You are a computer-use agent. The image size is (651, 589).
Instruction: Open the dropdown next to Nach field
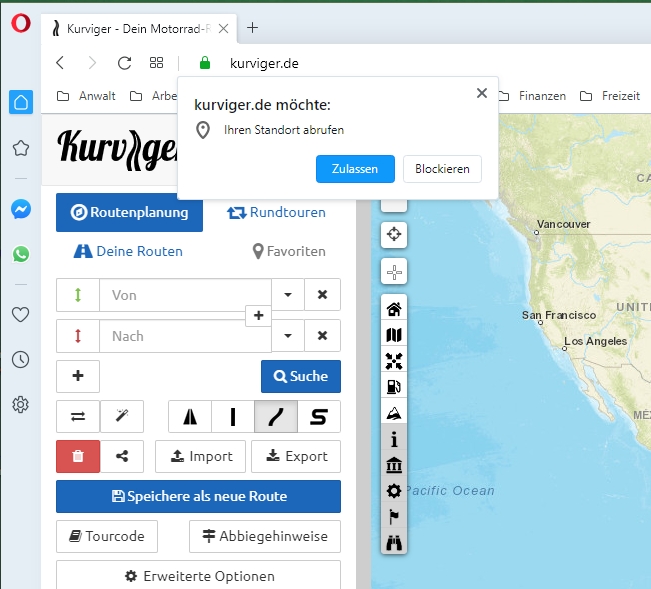point(288,336)
